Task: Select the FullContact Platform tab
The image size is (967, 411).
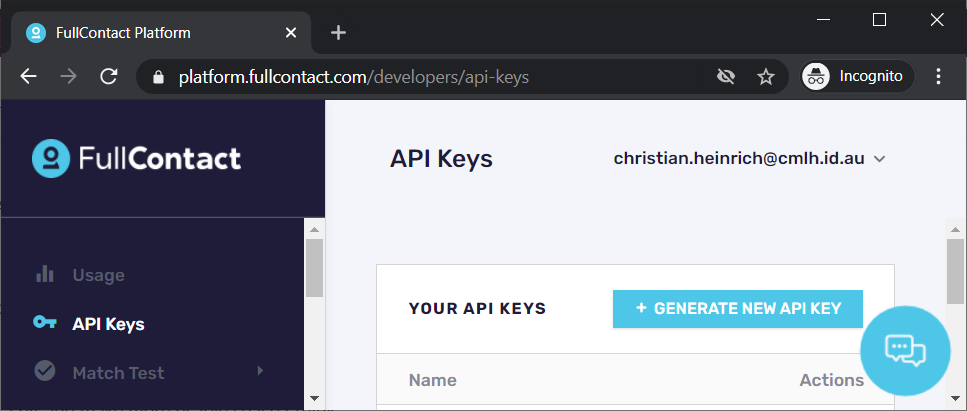Action: point(162,33)
